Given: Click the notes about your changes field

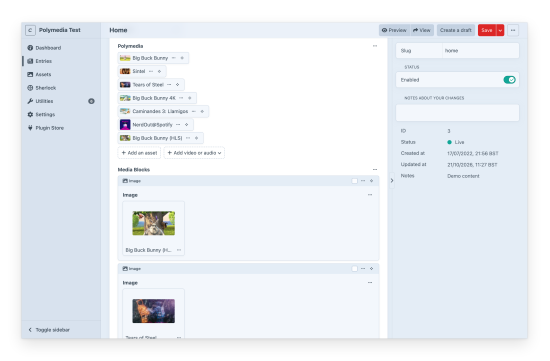Looking at the screenshot, I should coord(457,113).
